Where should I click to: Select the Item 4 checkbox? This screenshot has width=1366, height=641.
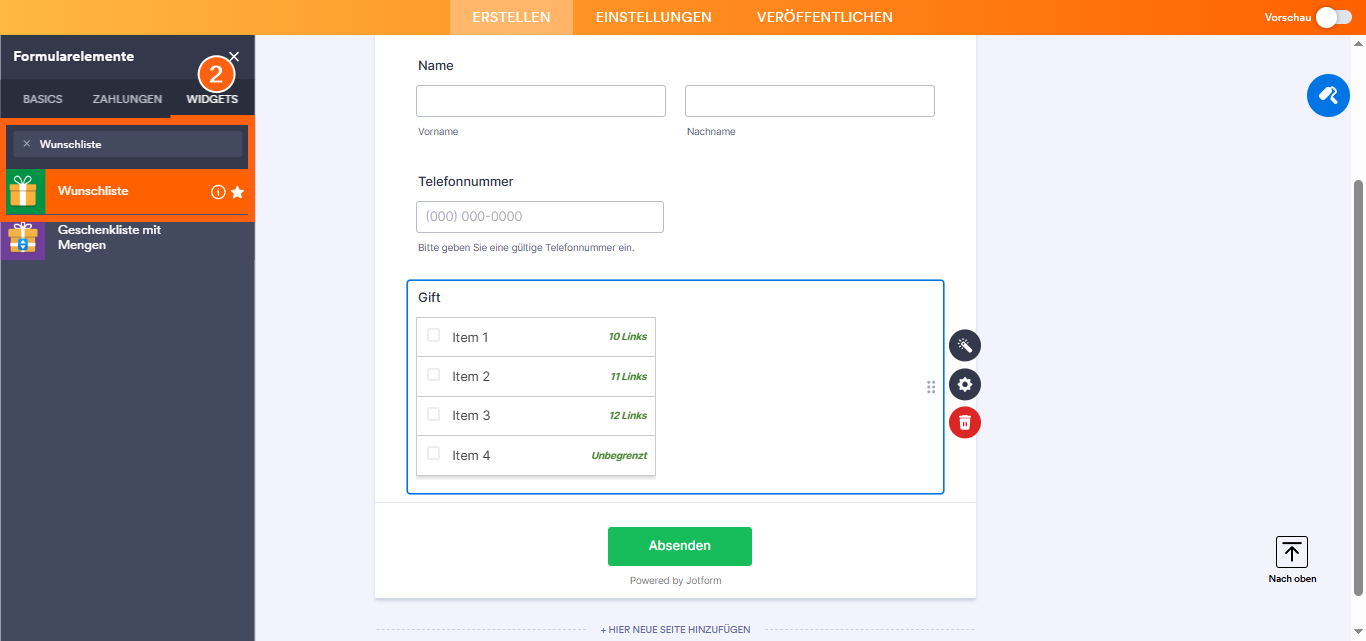point(434,454)
